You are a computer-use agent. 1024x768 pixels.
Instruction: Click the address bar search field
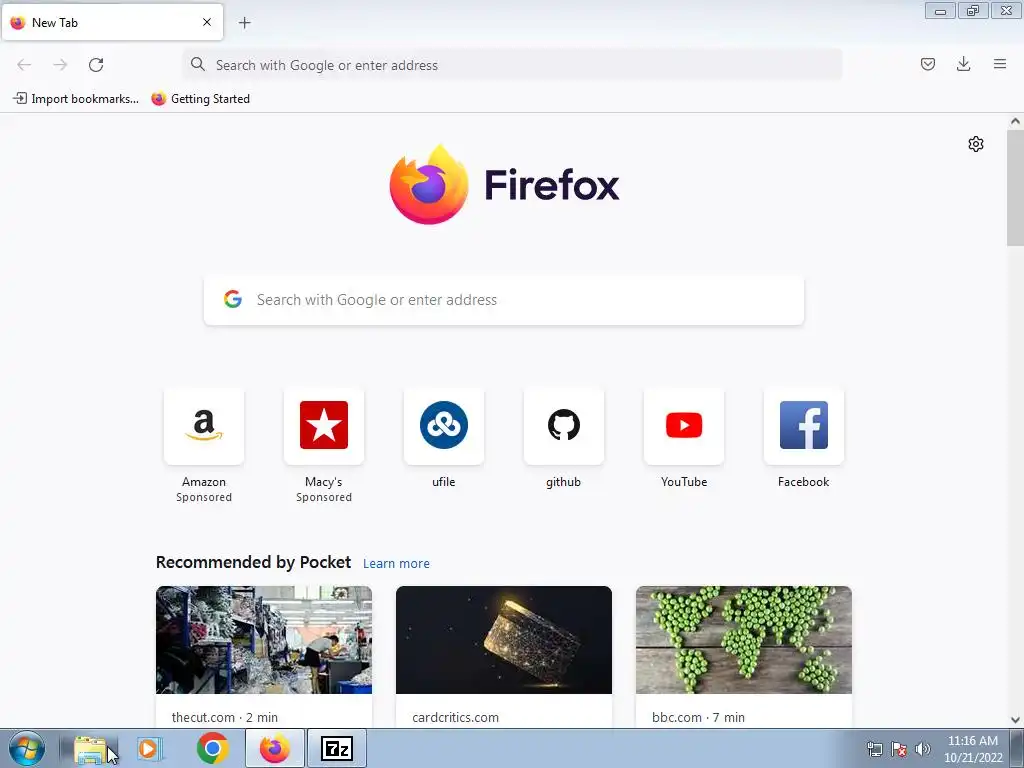(x=512, y=65)
